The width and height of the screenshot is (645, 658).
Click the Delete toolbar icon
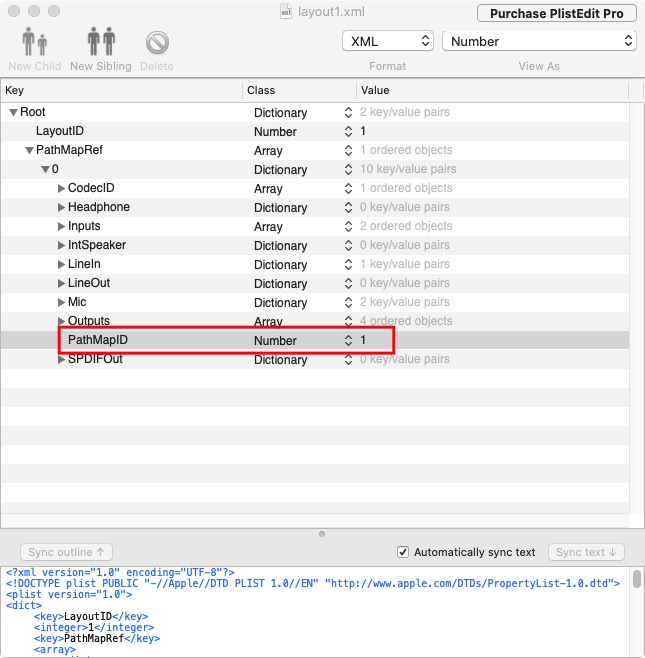[157, 43]
